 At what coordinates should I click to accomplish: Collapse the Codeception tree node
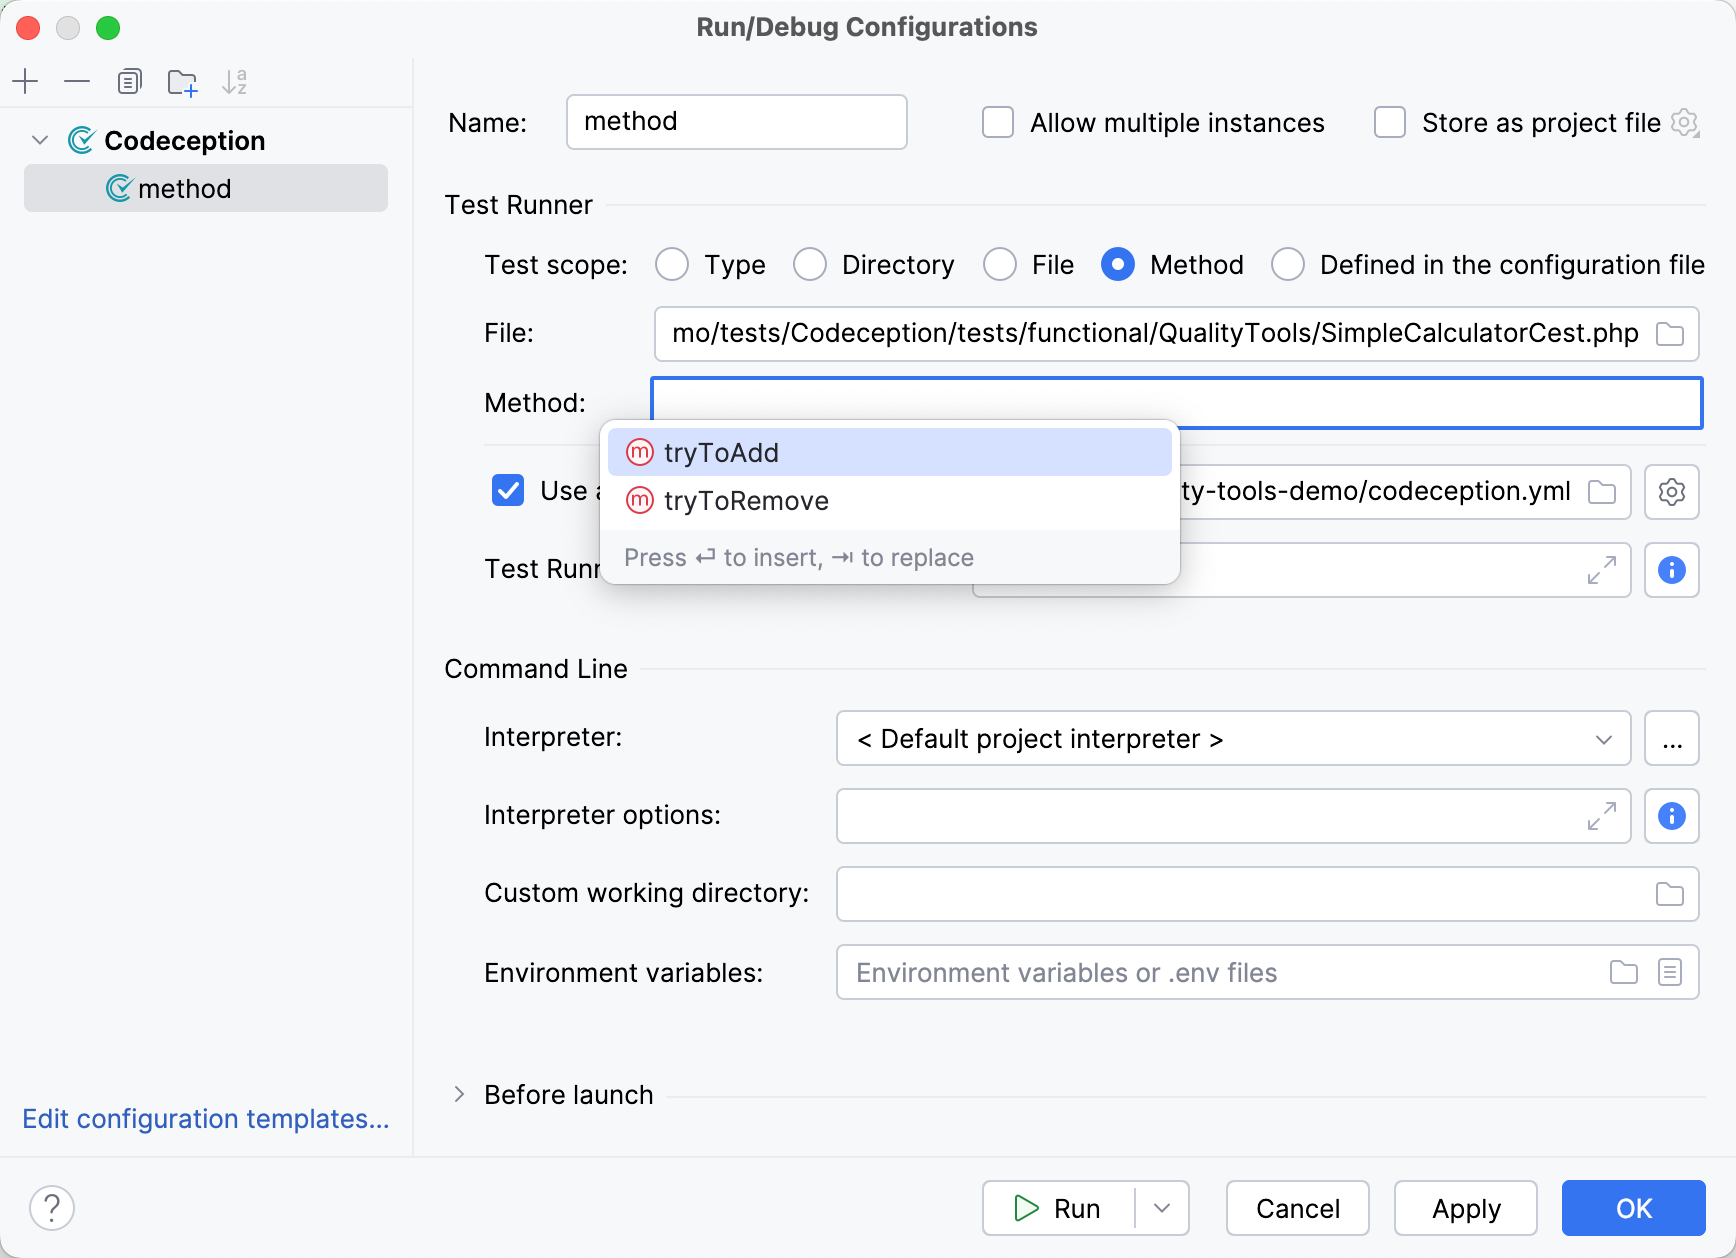(x=40, y=141)
